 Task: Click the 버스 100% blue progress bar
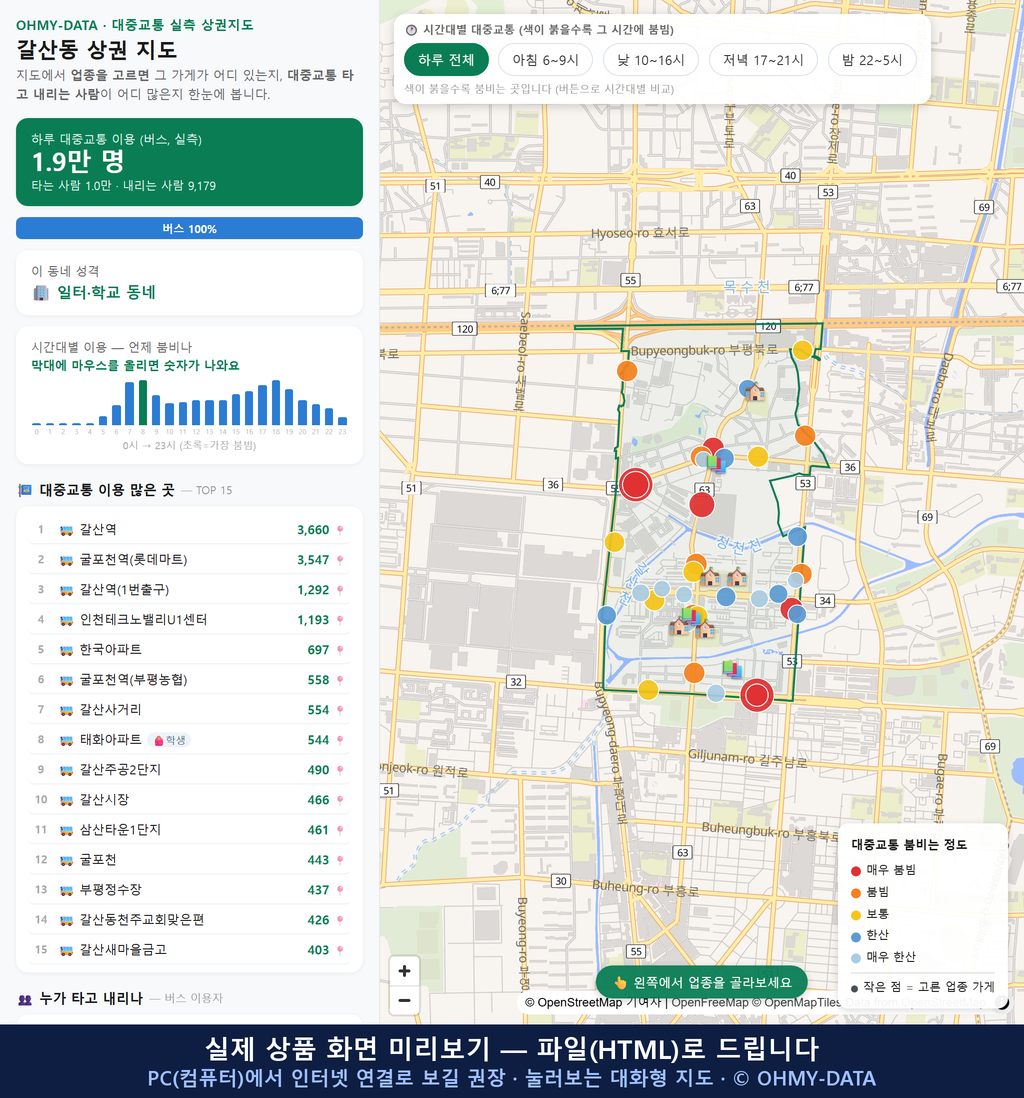pos(189,228)
